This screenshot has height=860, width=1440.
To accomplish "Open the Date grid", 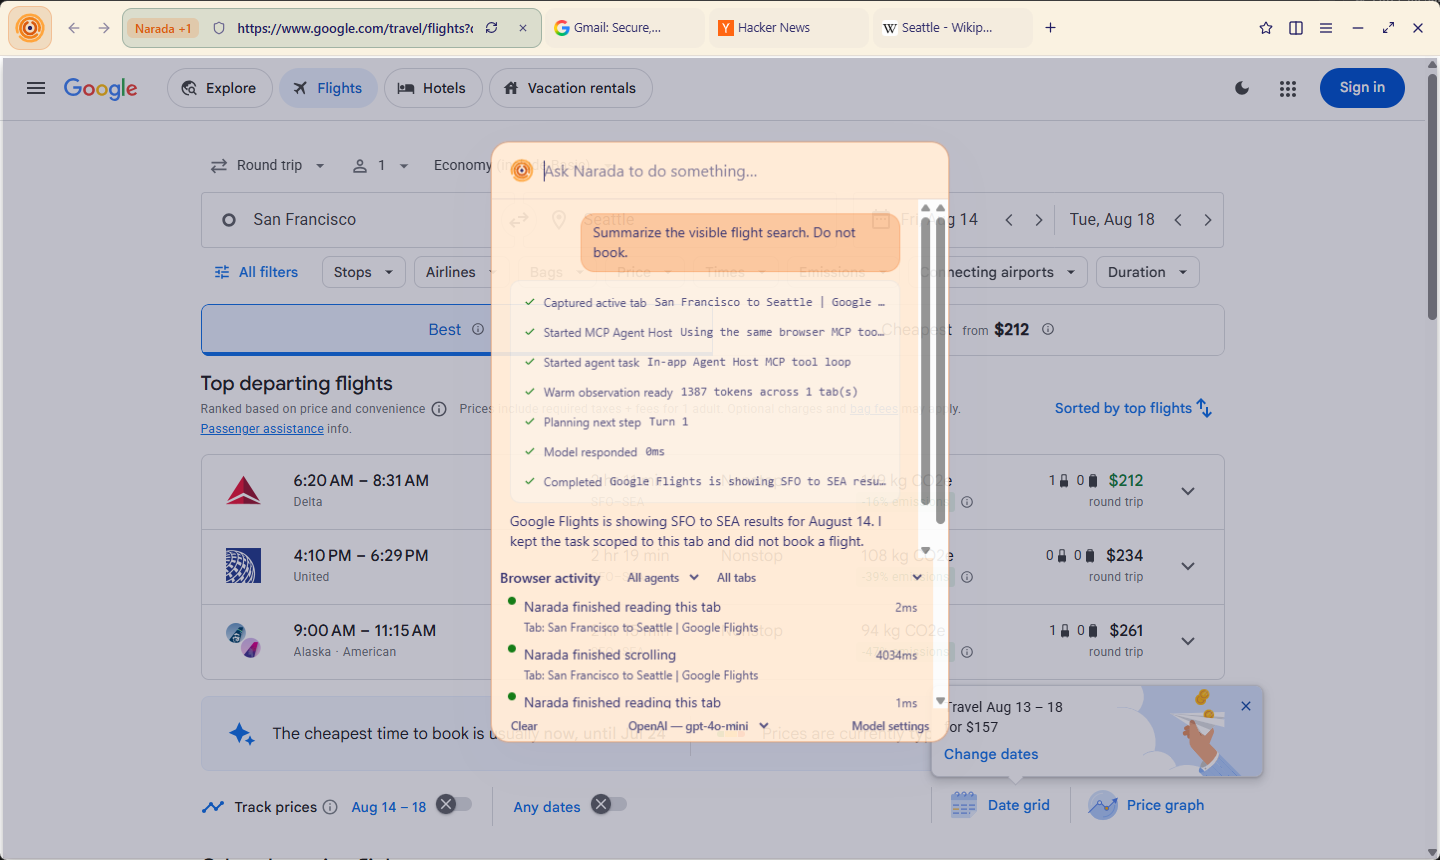I will pyautogui.click(x=1001, y=805).
